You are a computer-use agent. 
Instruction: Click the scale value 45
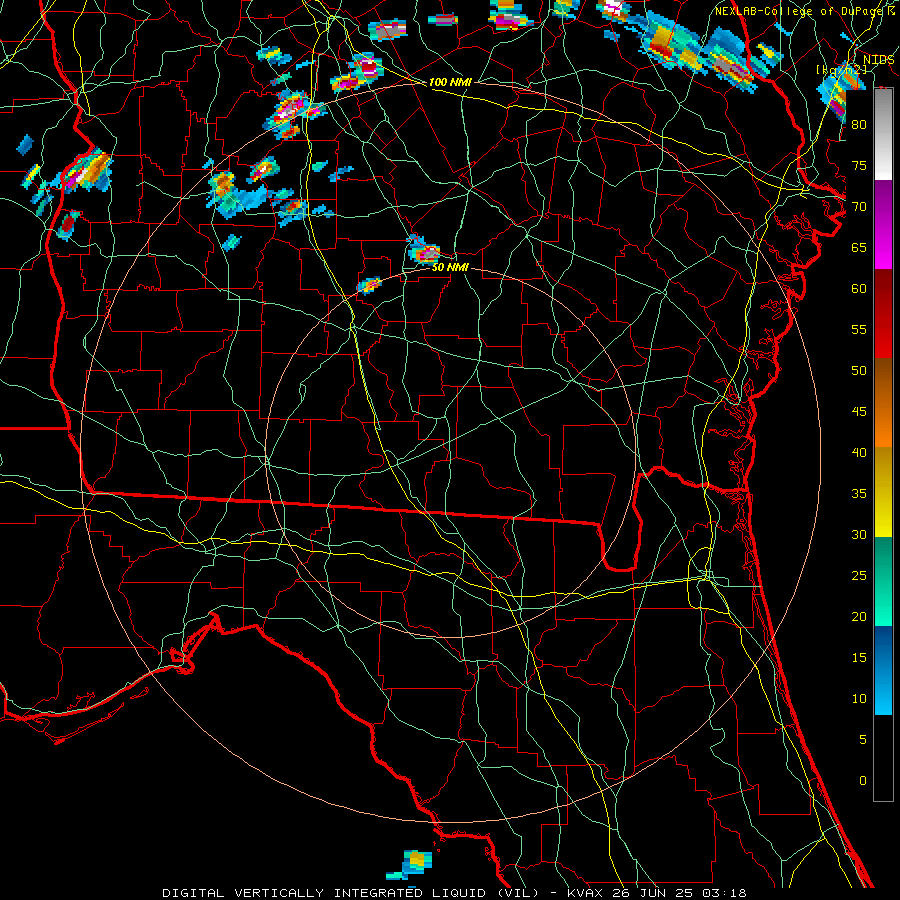859,412
